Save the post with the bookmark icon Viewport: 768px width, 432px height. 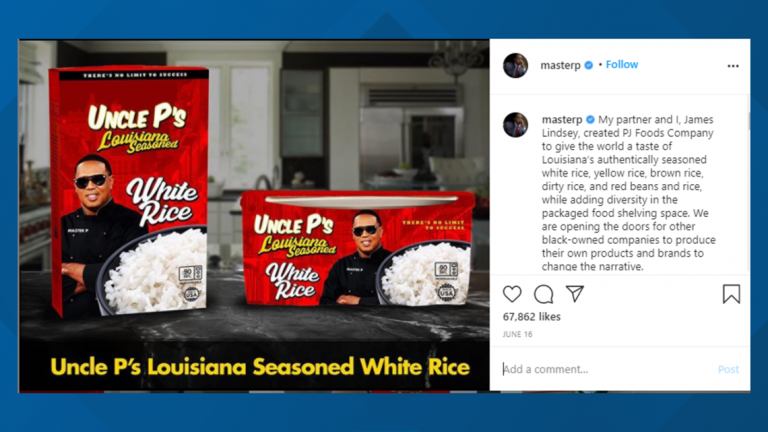coord(731,294)
